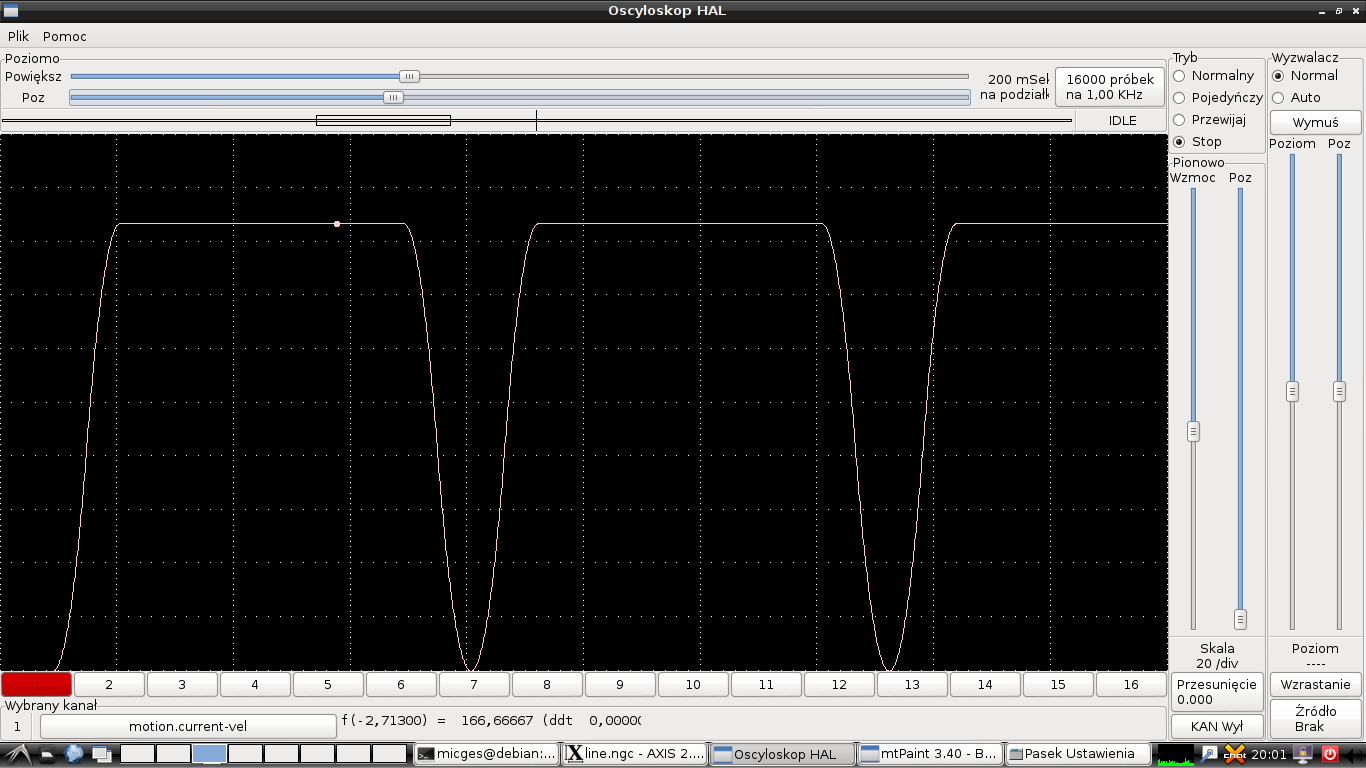Image resolution: width=1366 pixels, height=768 pixels.
Task: Click the Powiększ horizontal zoom slider handle
Action: tap(409, 76)
